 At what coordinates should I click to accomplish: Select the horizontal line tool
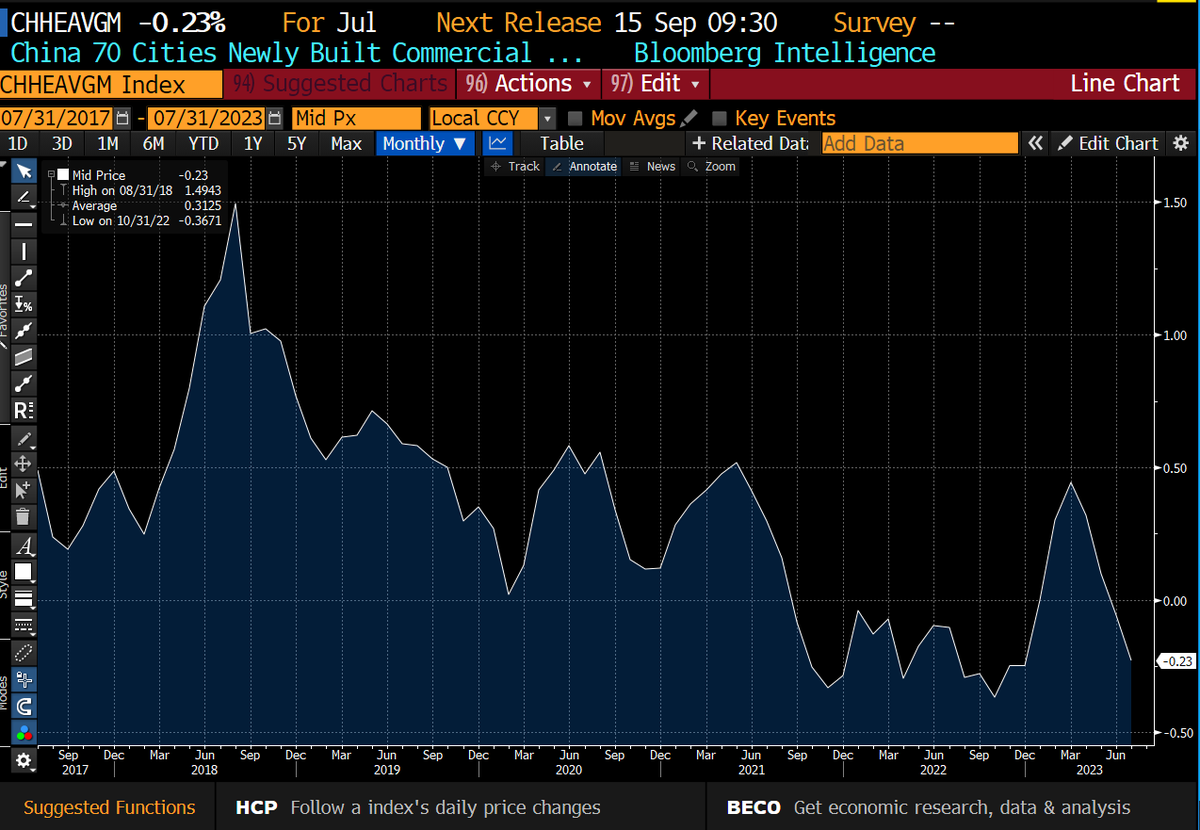click(23, 225)
